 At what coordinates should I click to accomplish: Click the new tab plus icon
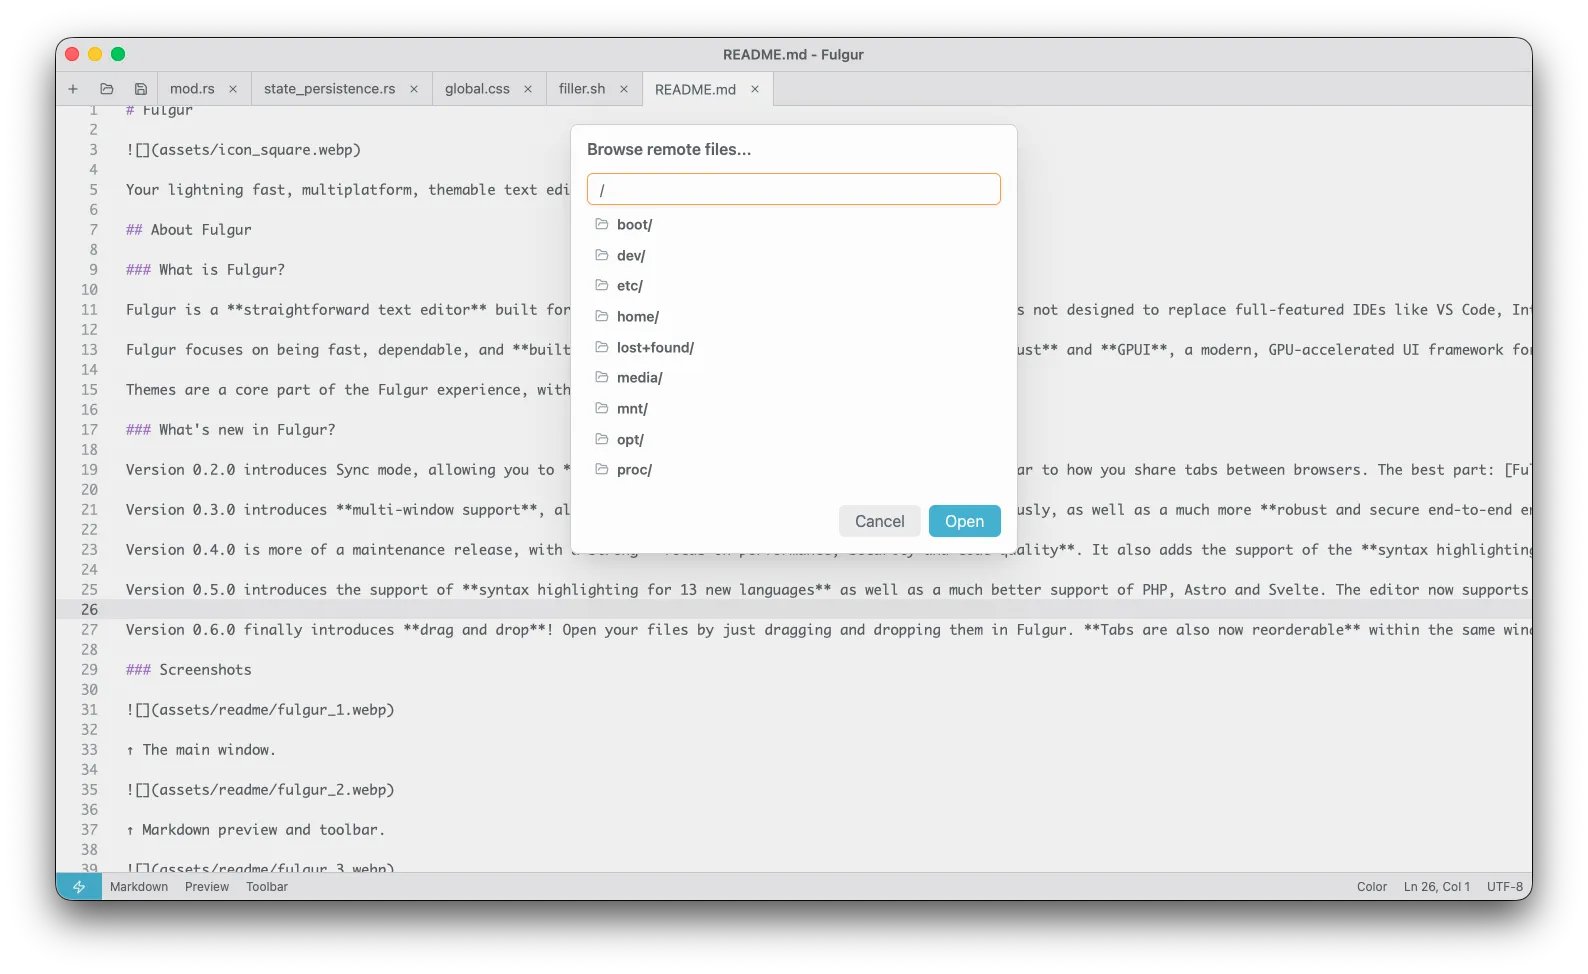click(73, 89)
